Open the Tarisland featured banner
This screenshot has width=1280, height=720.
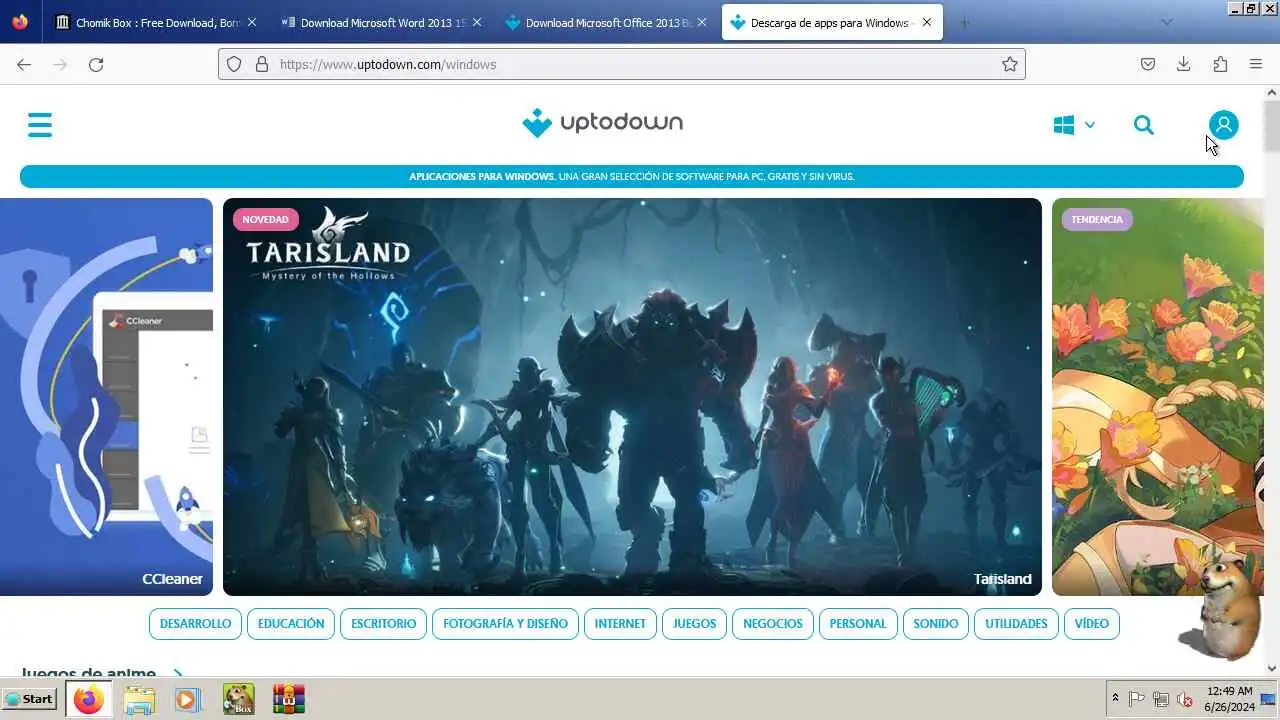coord(632,396)
